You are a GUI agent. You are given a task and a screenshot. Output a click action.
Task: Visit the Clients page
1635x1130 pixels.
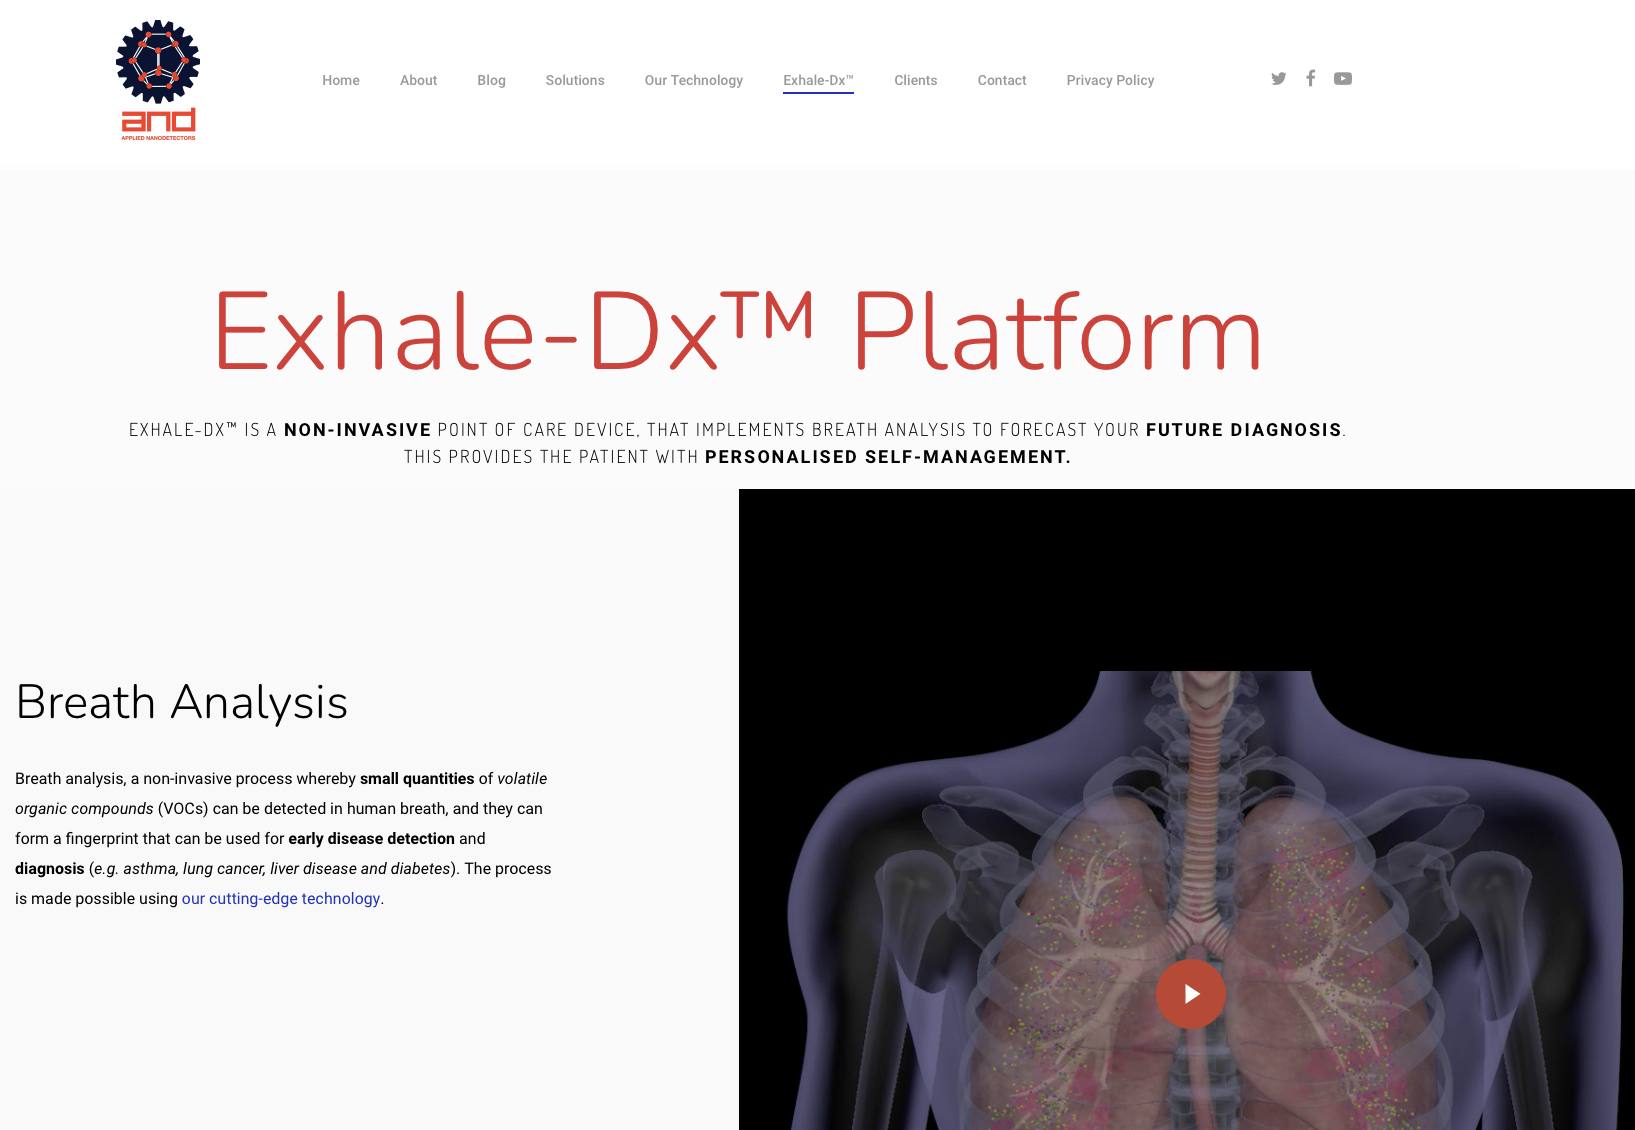click(x=915, y=81)
